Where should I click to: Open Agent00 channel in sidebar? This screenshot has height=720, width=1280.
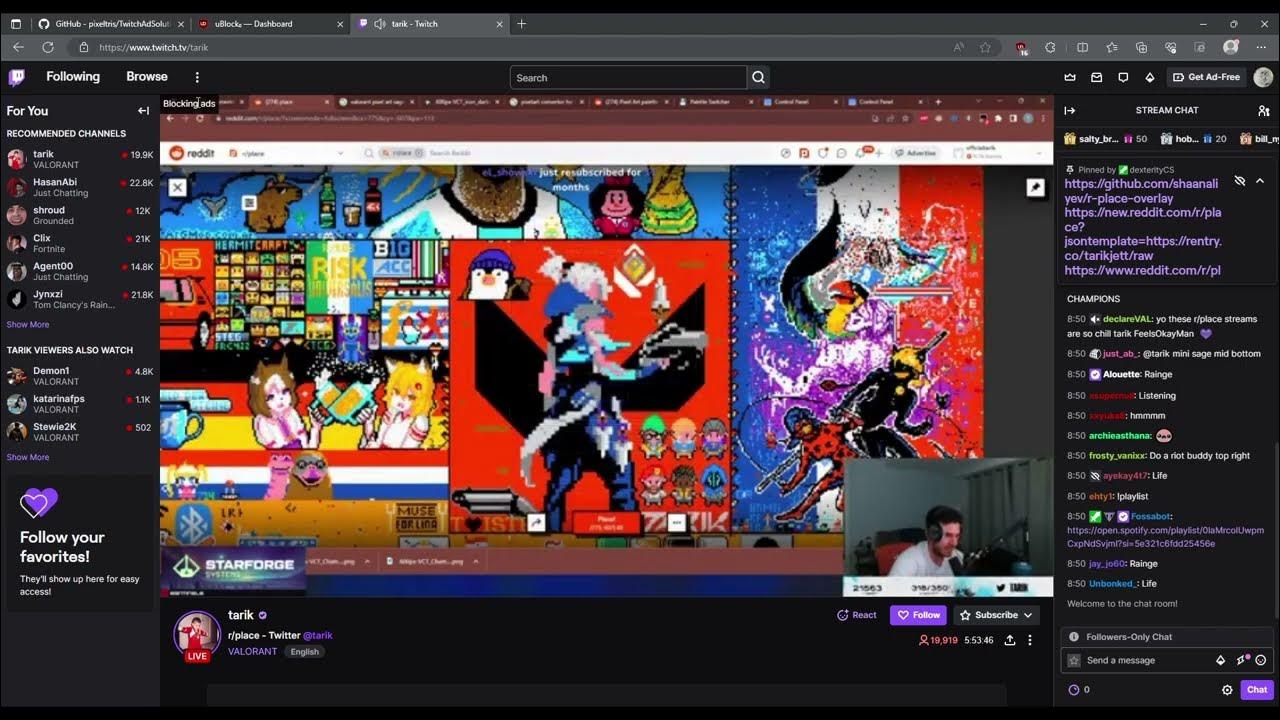click(x=80, y=271)
